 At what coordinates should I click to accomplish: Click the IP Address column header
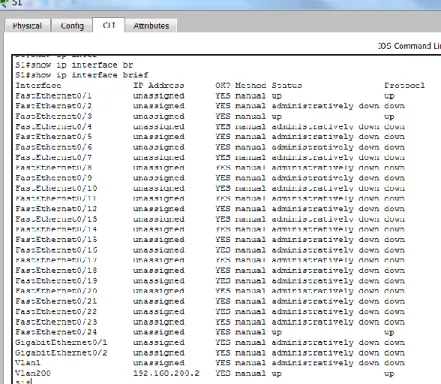159,86
